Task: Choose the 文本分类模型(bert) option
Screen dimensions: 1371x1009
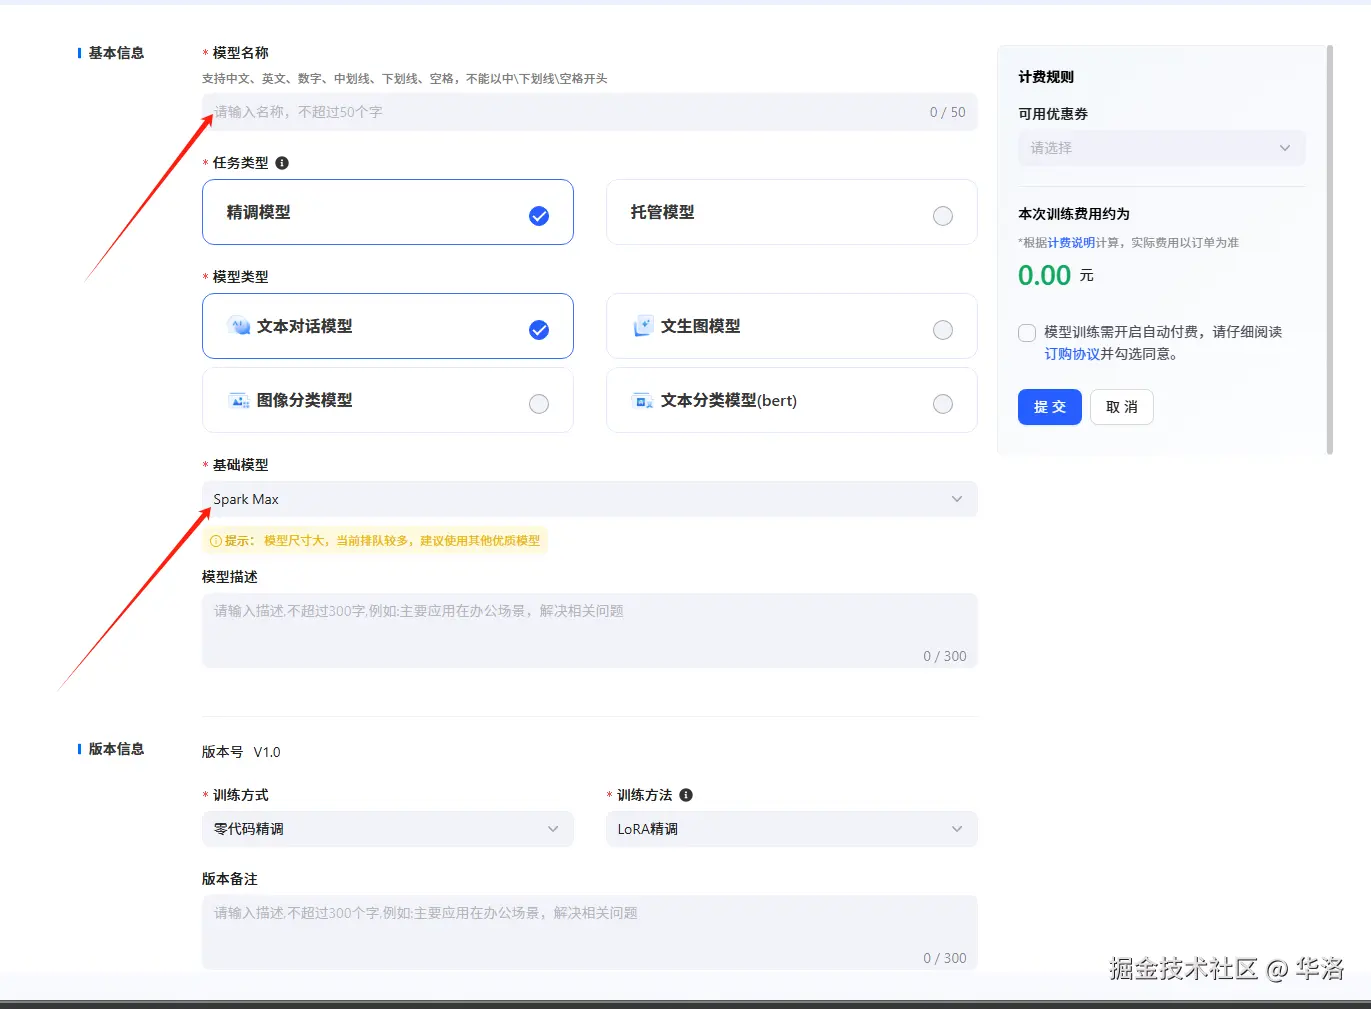Action: click(x=792, y=400)
